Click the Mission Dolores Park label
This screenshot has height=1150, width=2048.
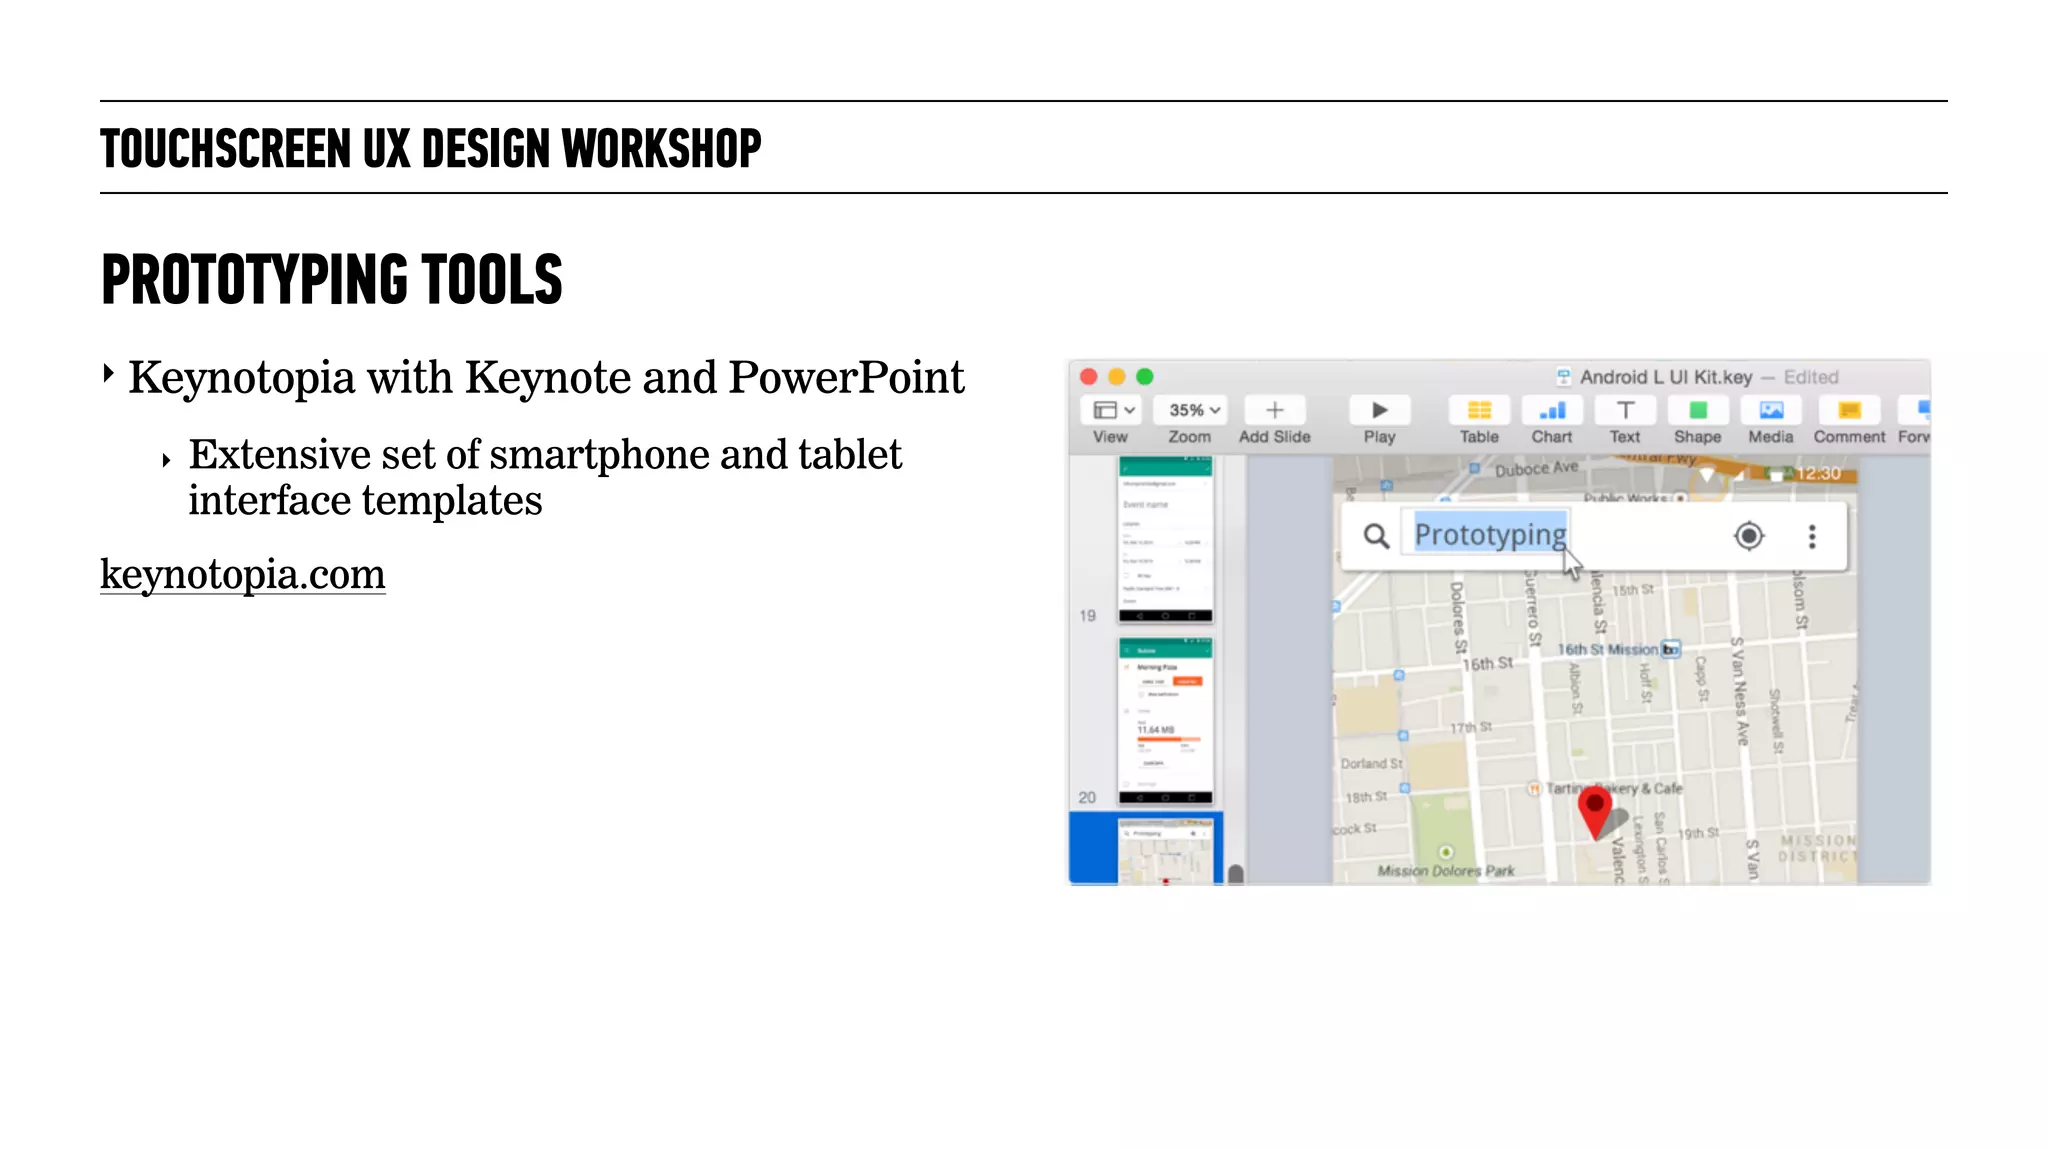(x=1446, y=871)
